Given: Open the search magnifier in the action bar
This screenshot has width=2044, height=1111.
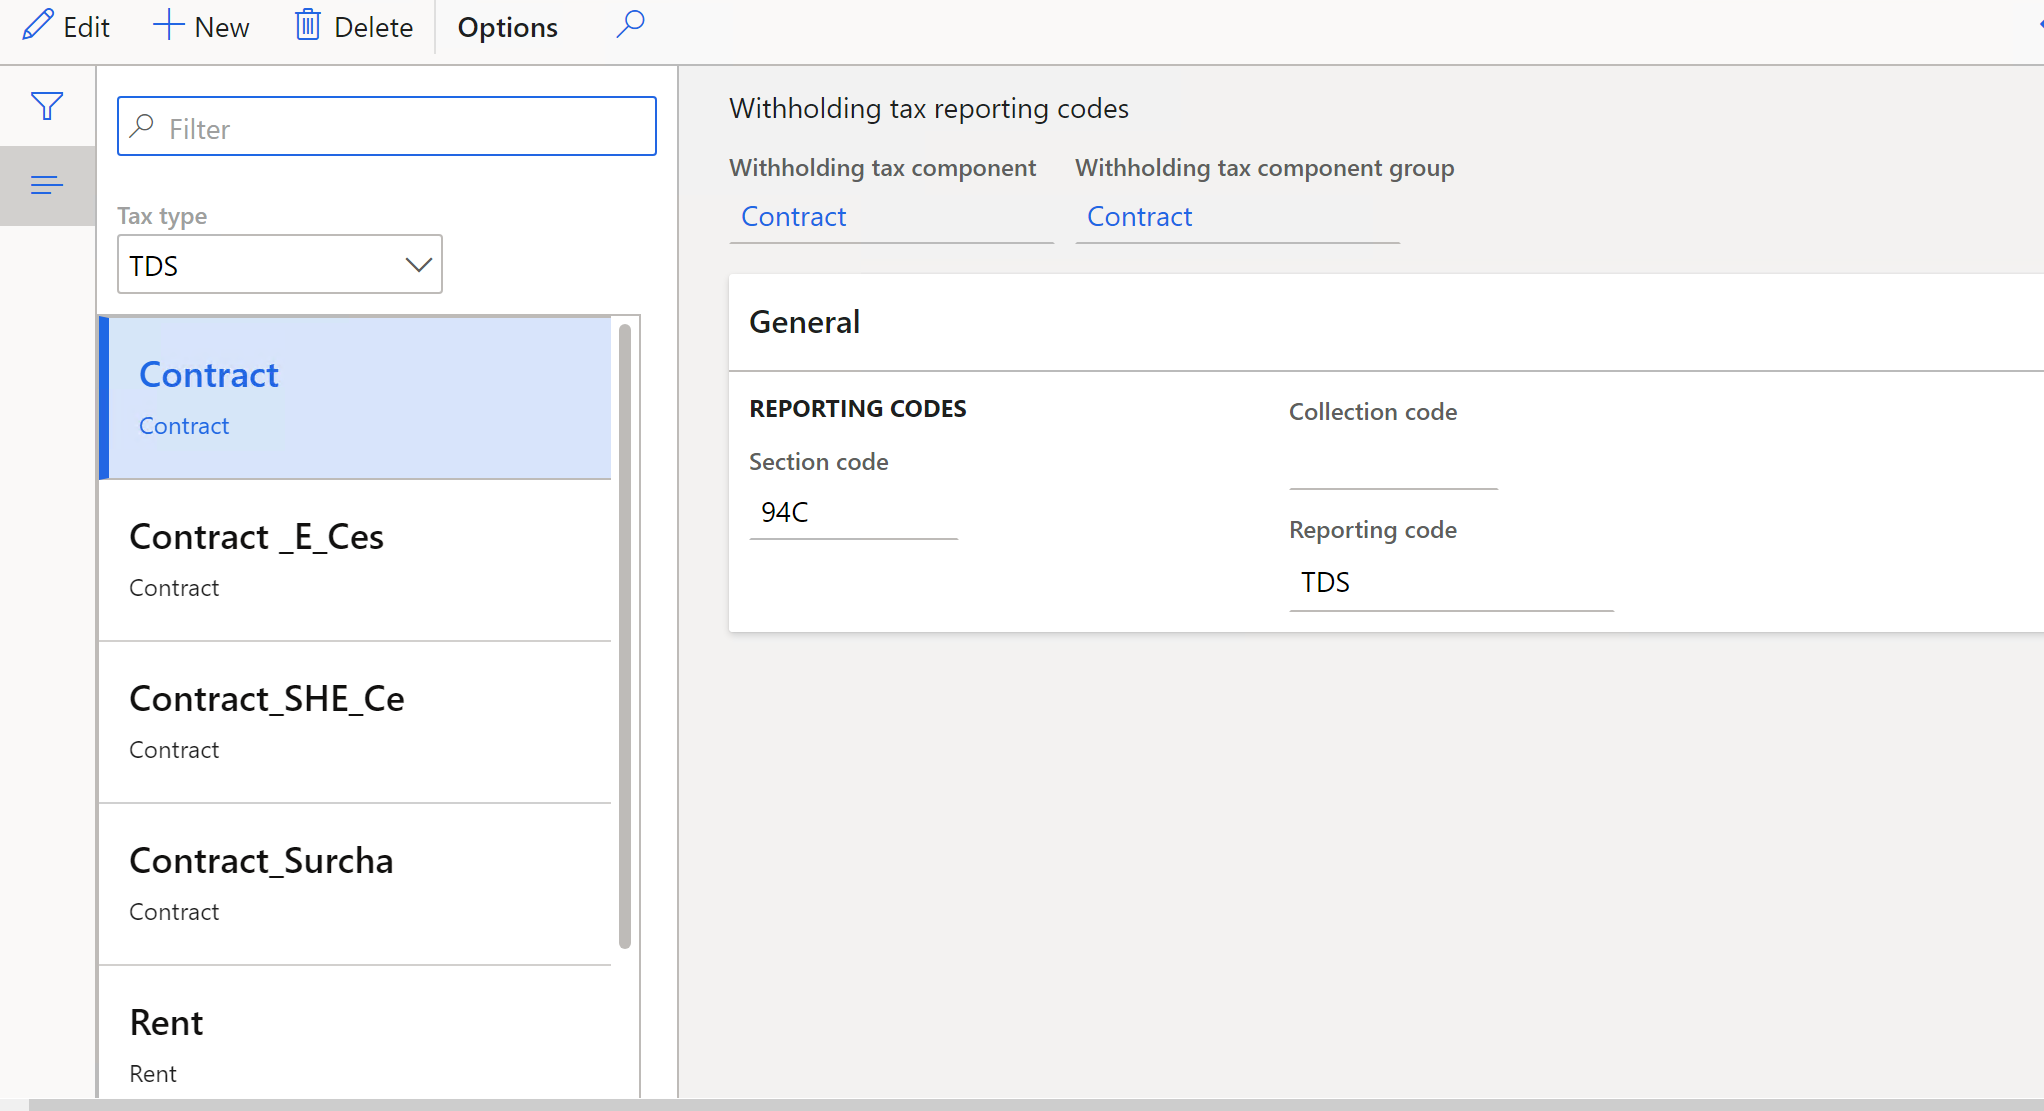Looking at the screenshot, I should (631, 23).
